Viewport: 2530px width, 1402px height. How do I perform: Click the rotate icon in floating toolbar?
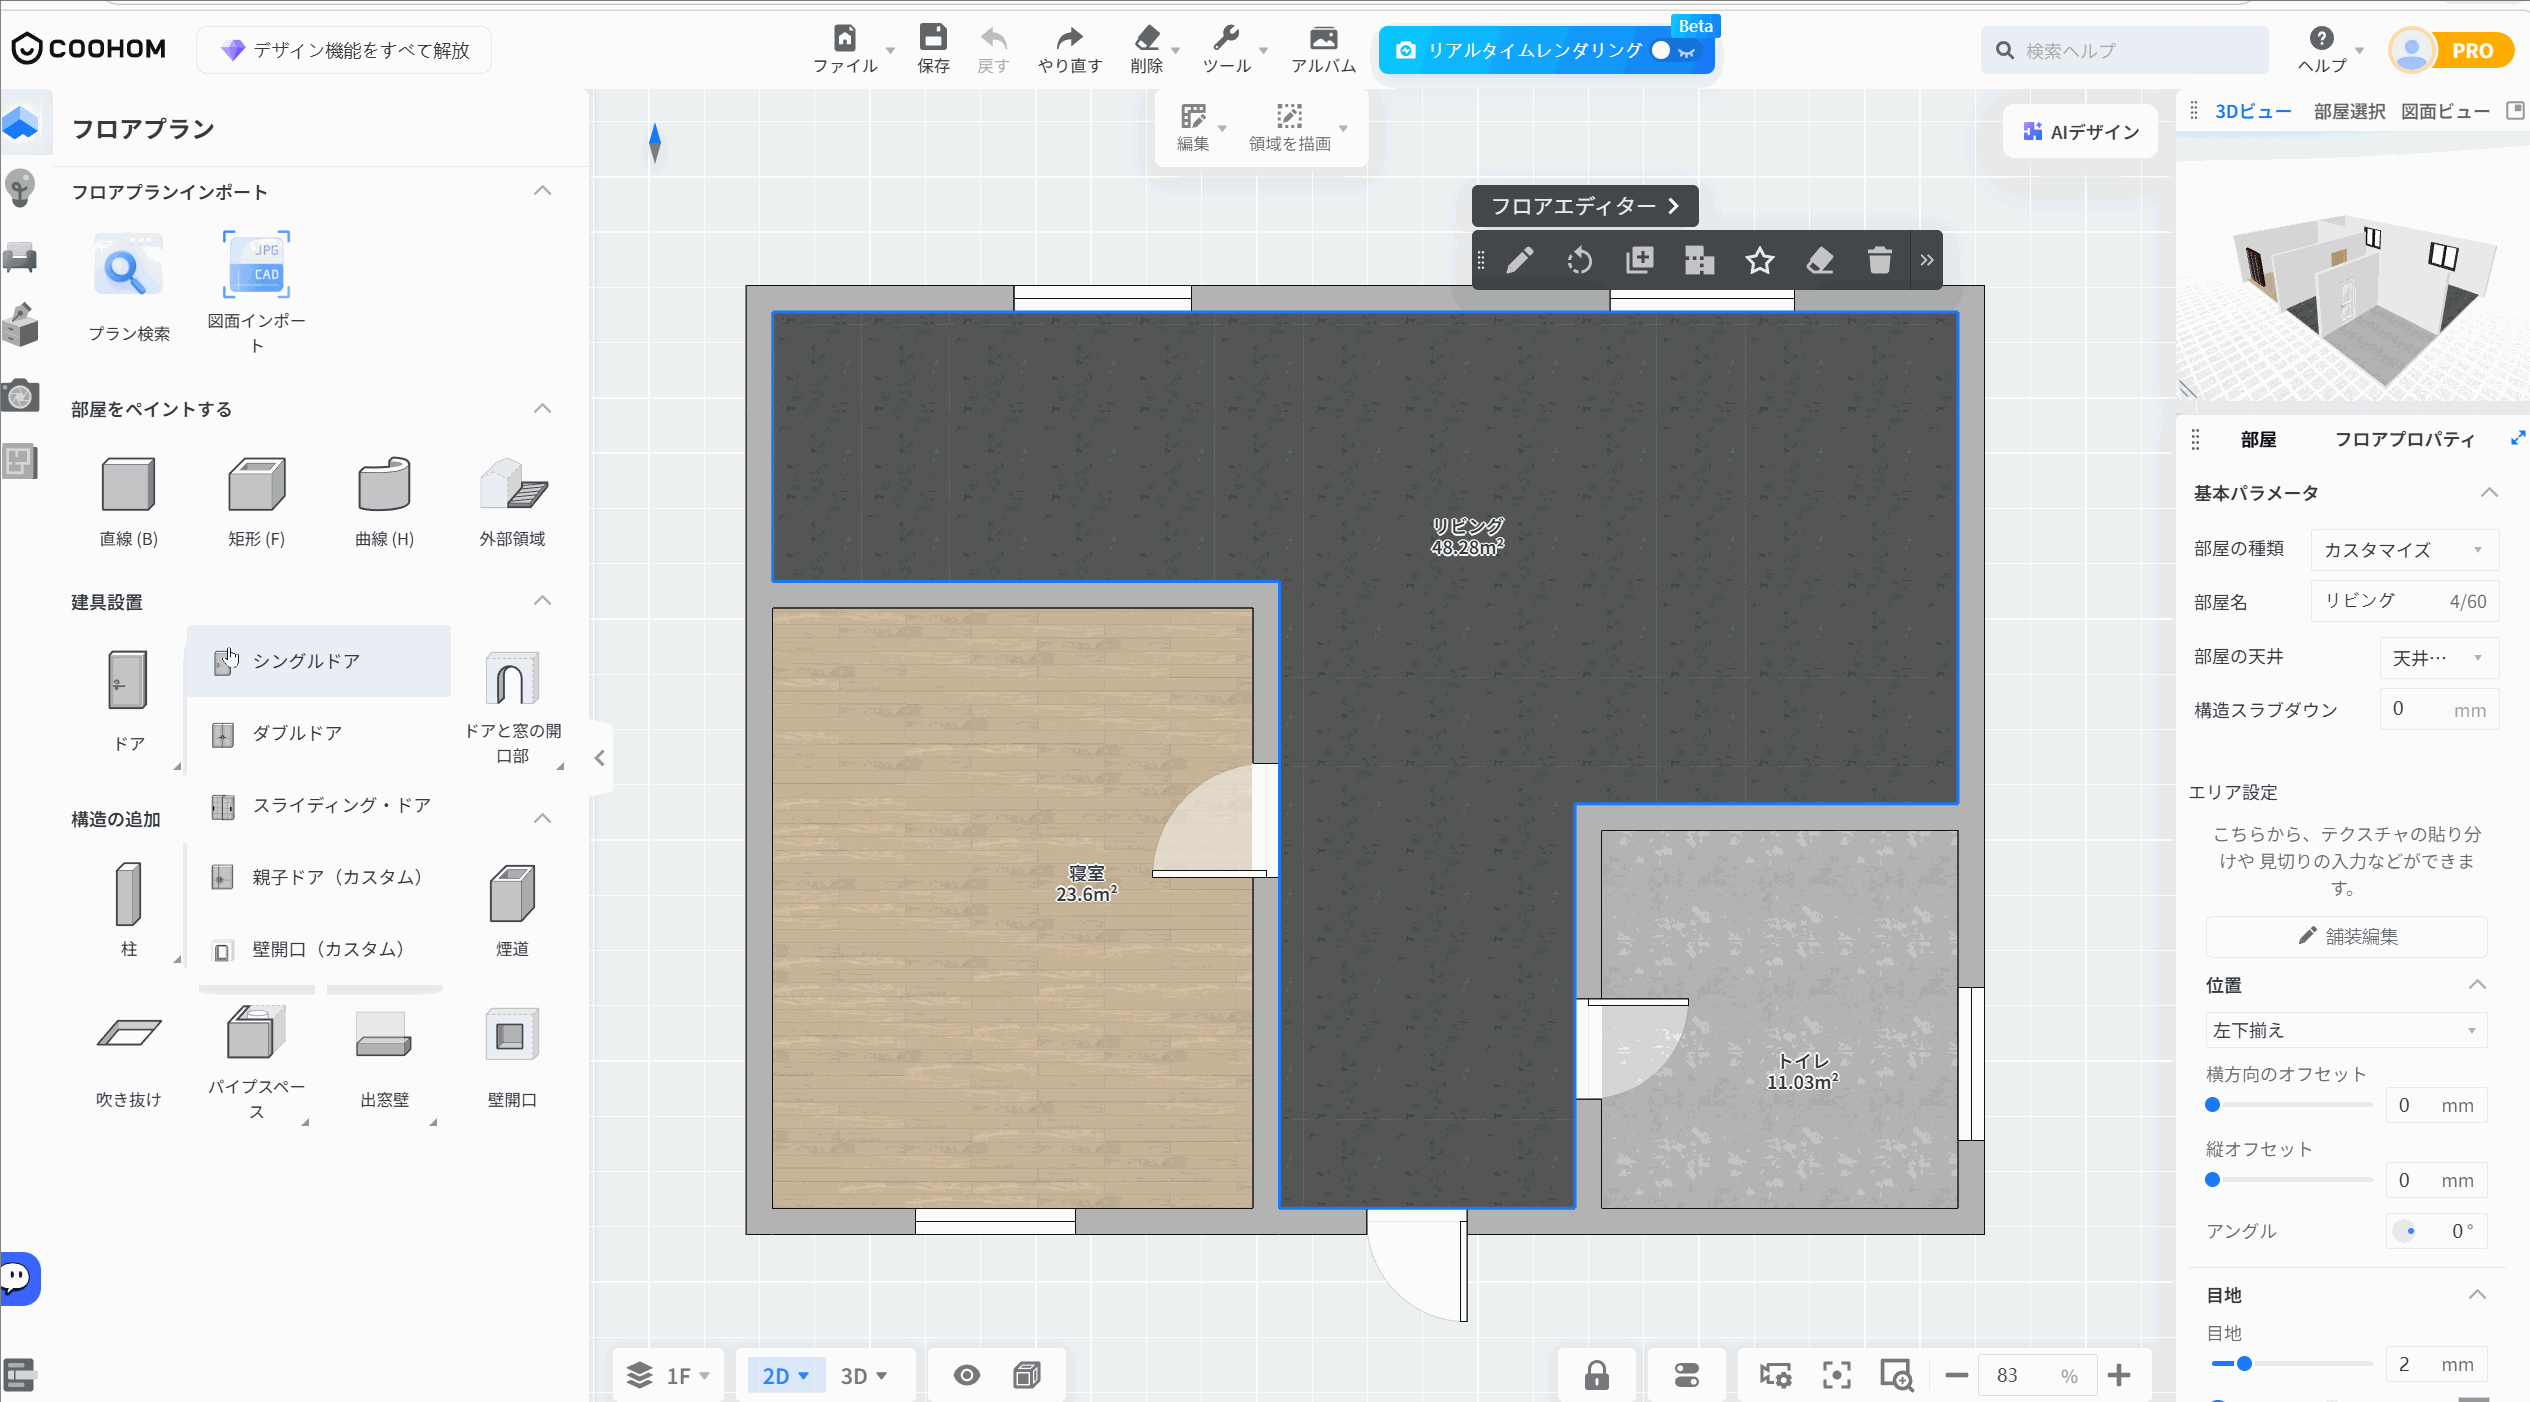click(1580, 261)
